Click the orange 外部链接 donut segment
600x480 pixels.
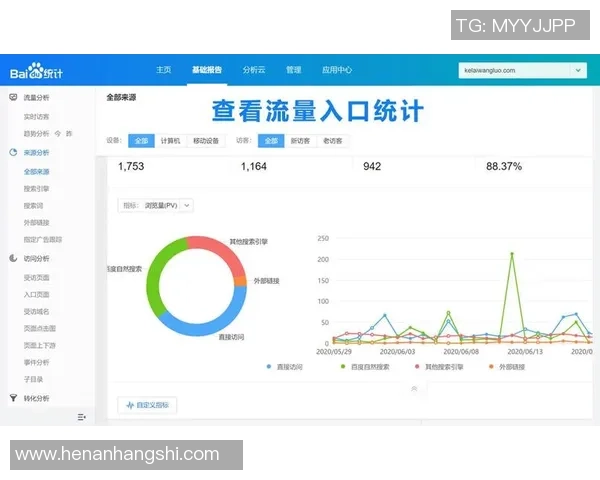(x=240, y=281)
